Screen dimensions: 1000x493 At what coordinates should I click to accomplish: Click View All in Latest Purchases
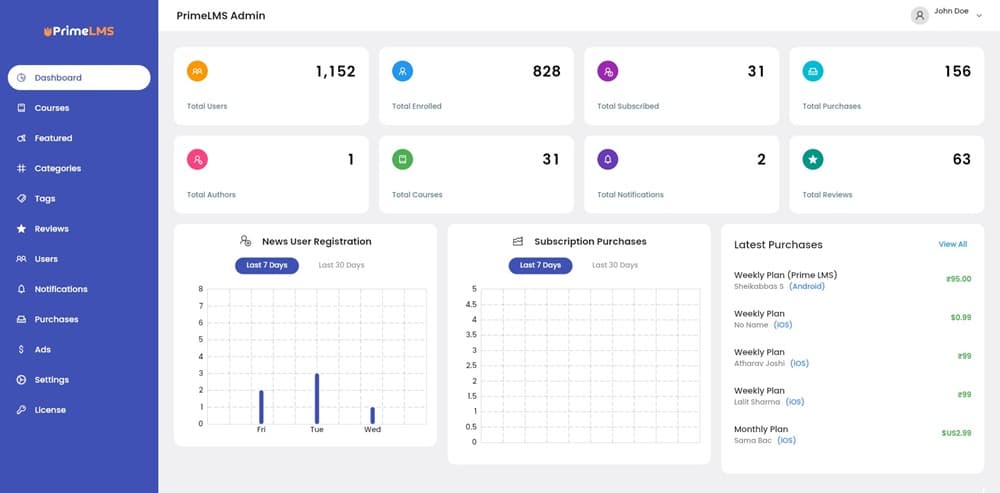952,244
